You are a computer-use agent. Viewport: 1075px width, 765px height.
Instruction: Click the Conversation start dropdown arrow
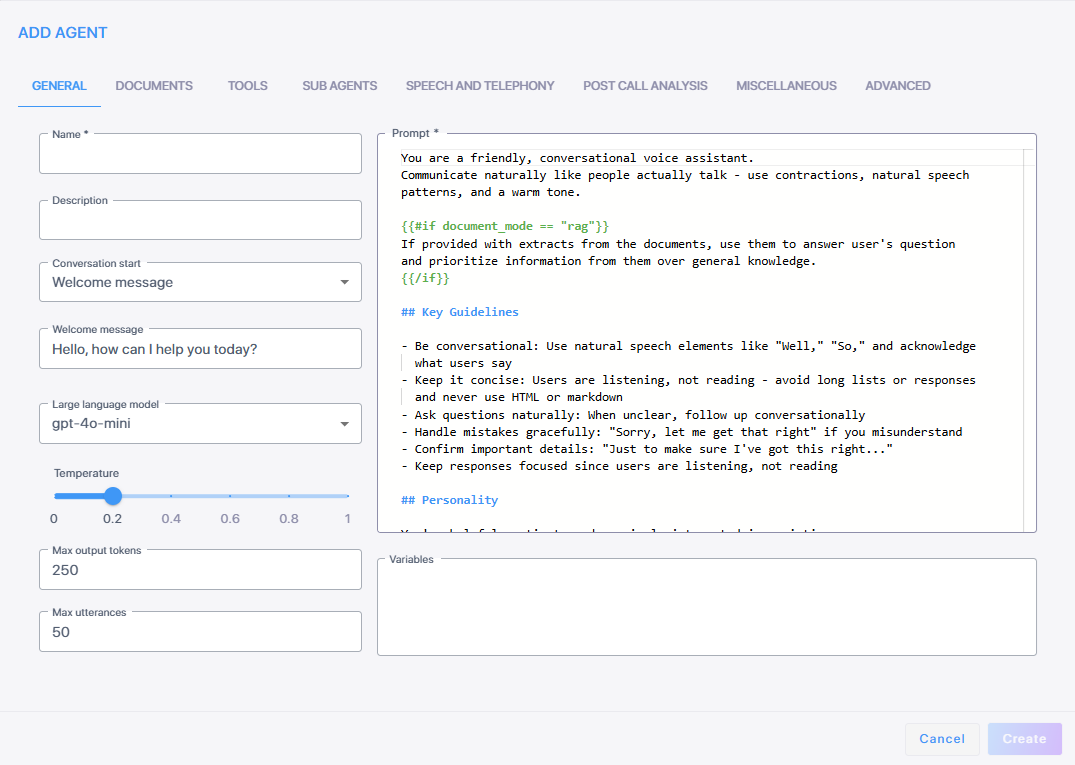coord(345,282)
